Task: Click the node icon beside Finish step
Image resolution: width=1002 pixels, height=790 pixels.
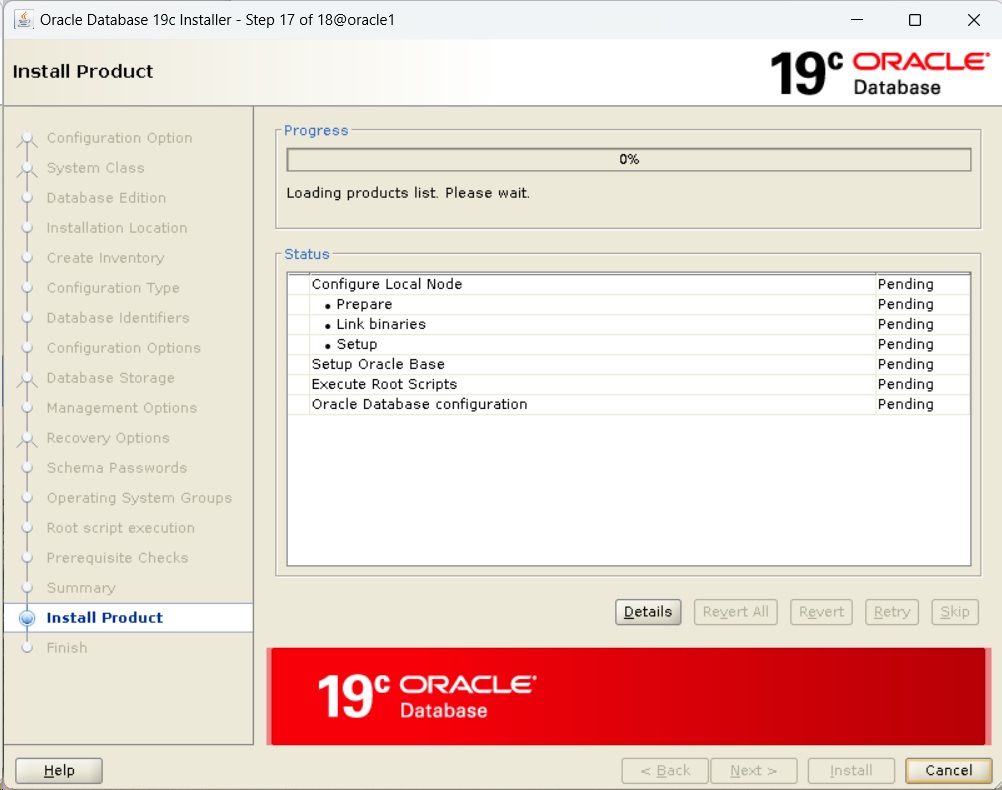Action: [27, 648]
